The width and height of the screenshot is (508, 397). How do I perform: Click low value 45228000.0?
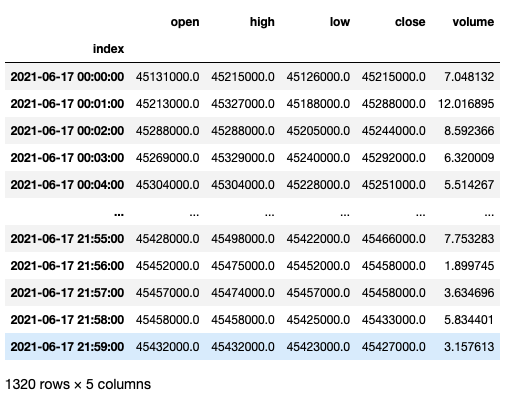[318, 185]
